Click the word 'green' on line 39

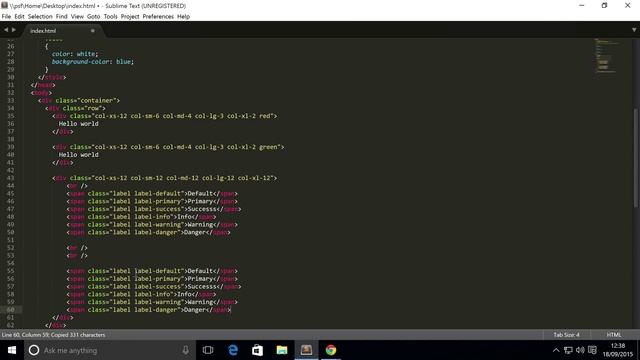point(268,147)
